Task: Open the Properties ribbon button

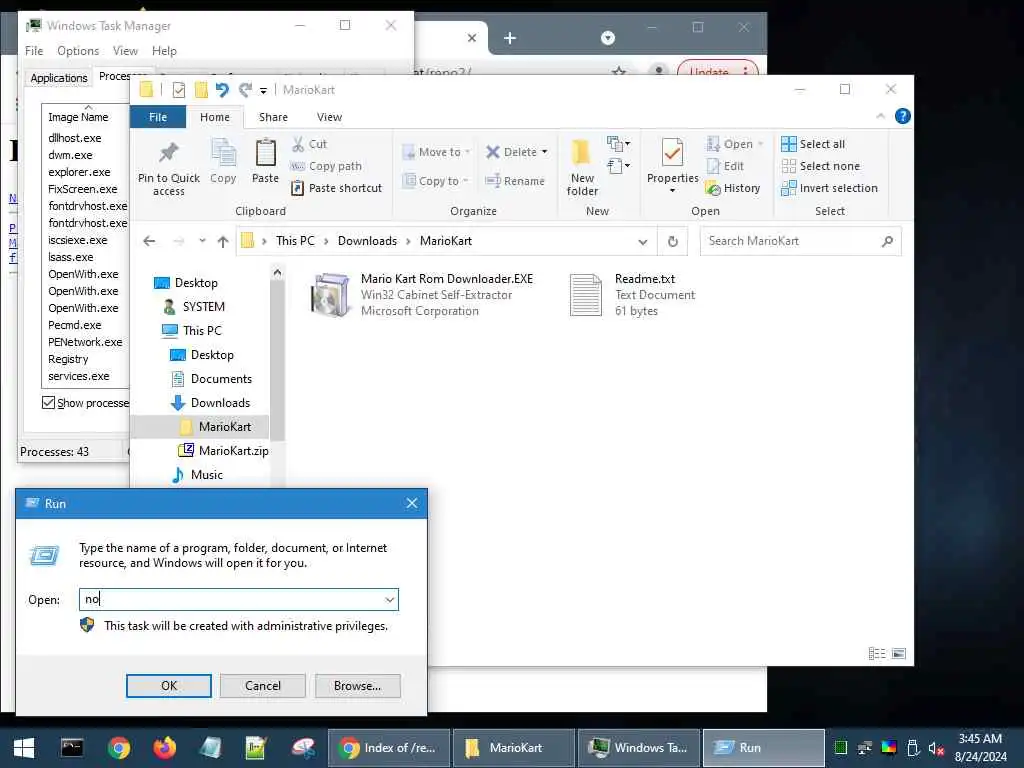Action: point(673,166)
